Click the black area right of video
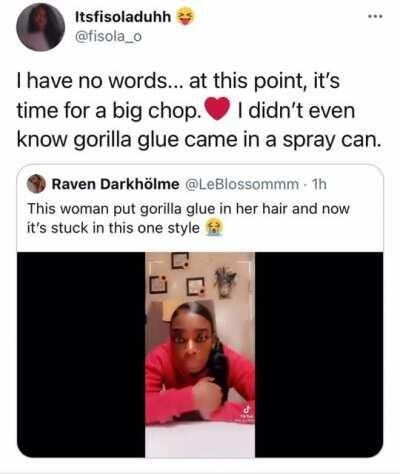Viewport: 400px width, 474px height. pyautogui.click(x=319, y=355)
